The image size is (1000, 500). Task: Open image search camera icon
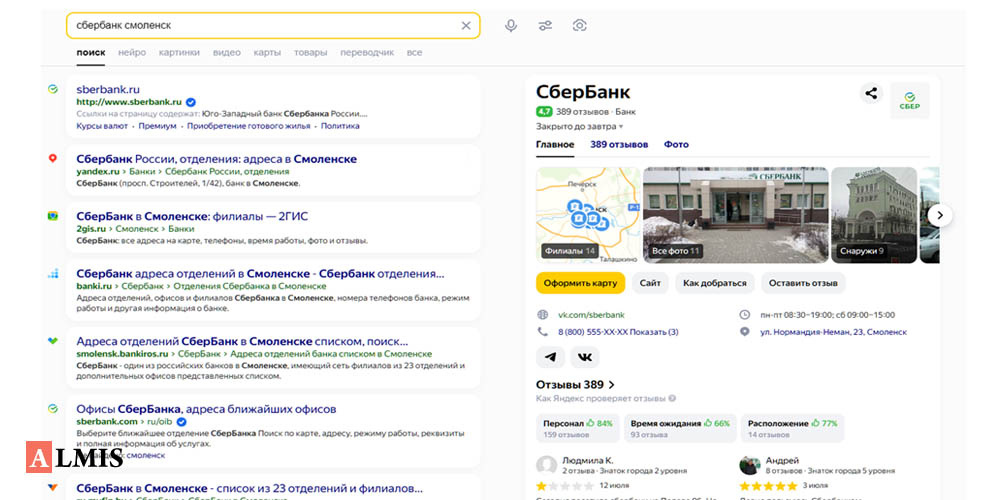(x=580, y=26)
